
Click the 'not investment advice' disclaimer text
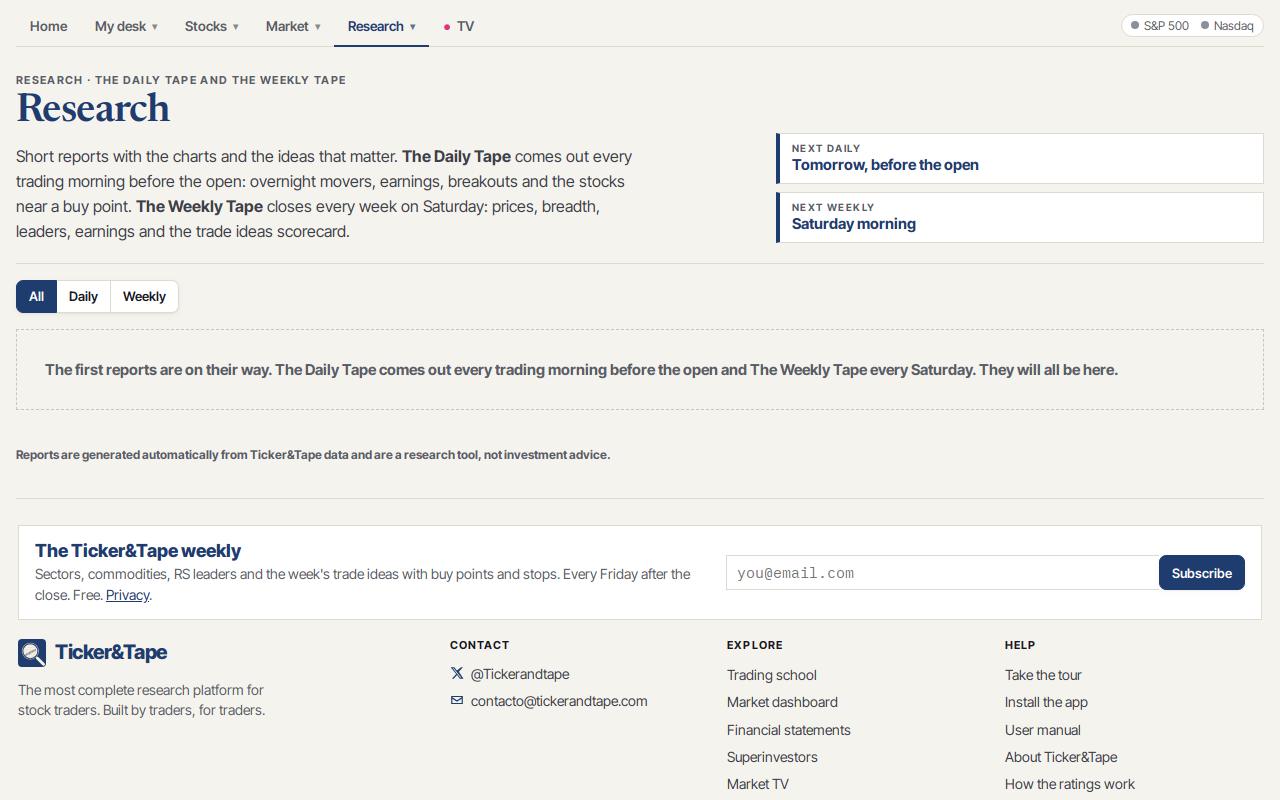313,454
